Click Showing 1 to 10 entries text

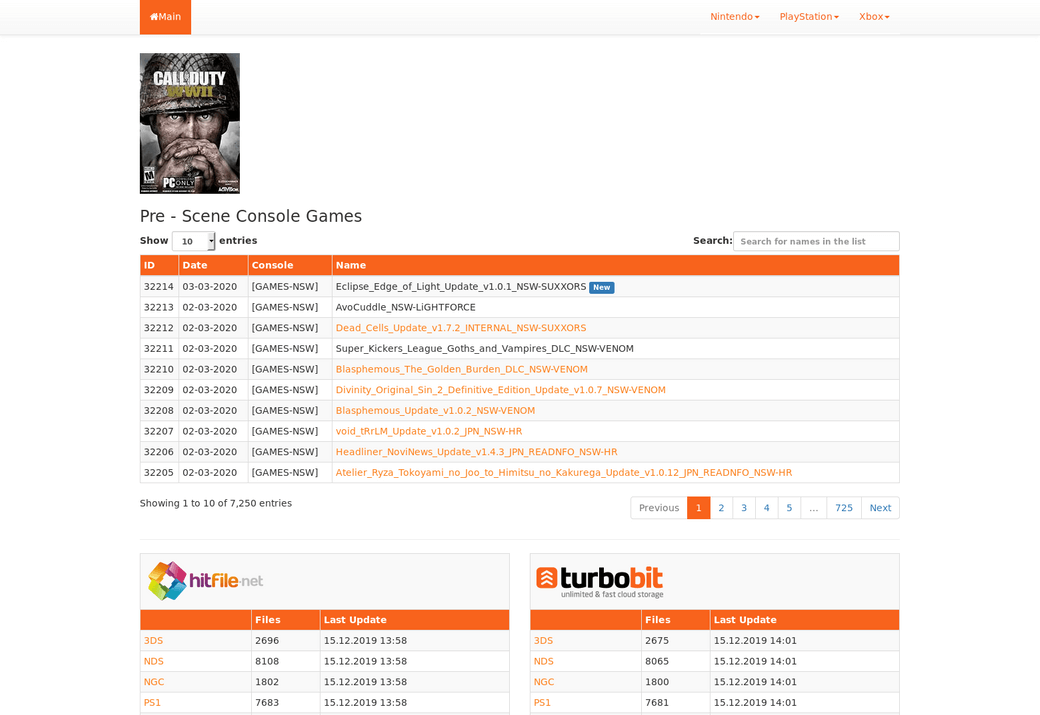216,503
